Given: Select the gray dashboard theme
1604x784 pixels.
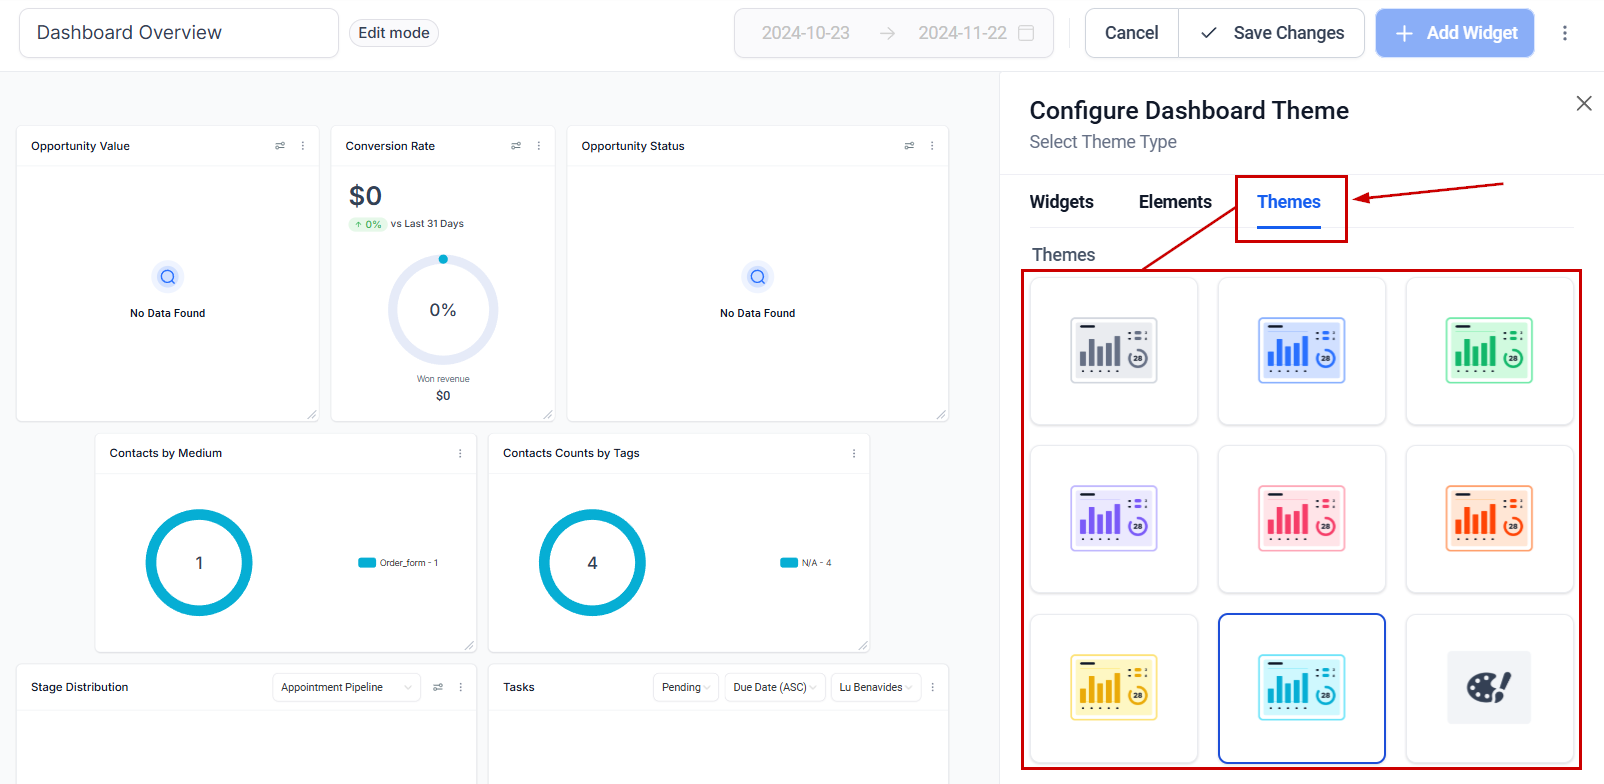Looking at the screenshot, I should point(1114,351).
